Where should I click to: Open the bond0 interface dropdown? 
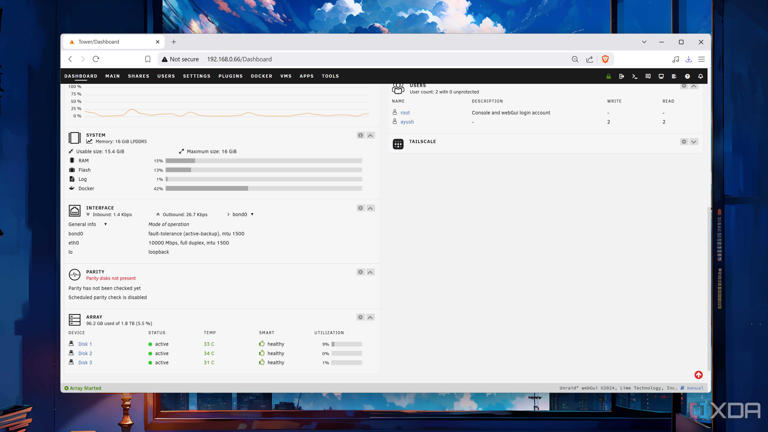pos(243,214)
